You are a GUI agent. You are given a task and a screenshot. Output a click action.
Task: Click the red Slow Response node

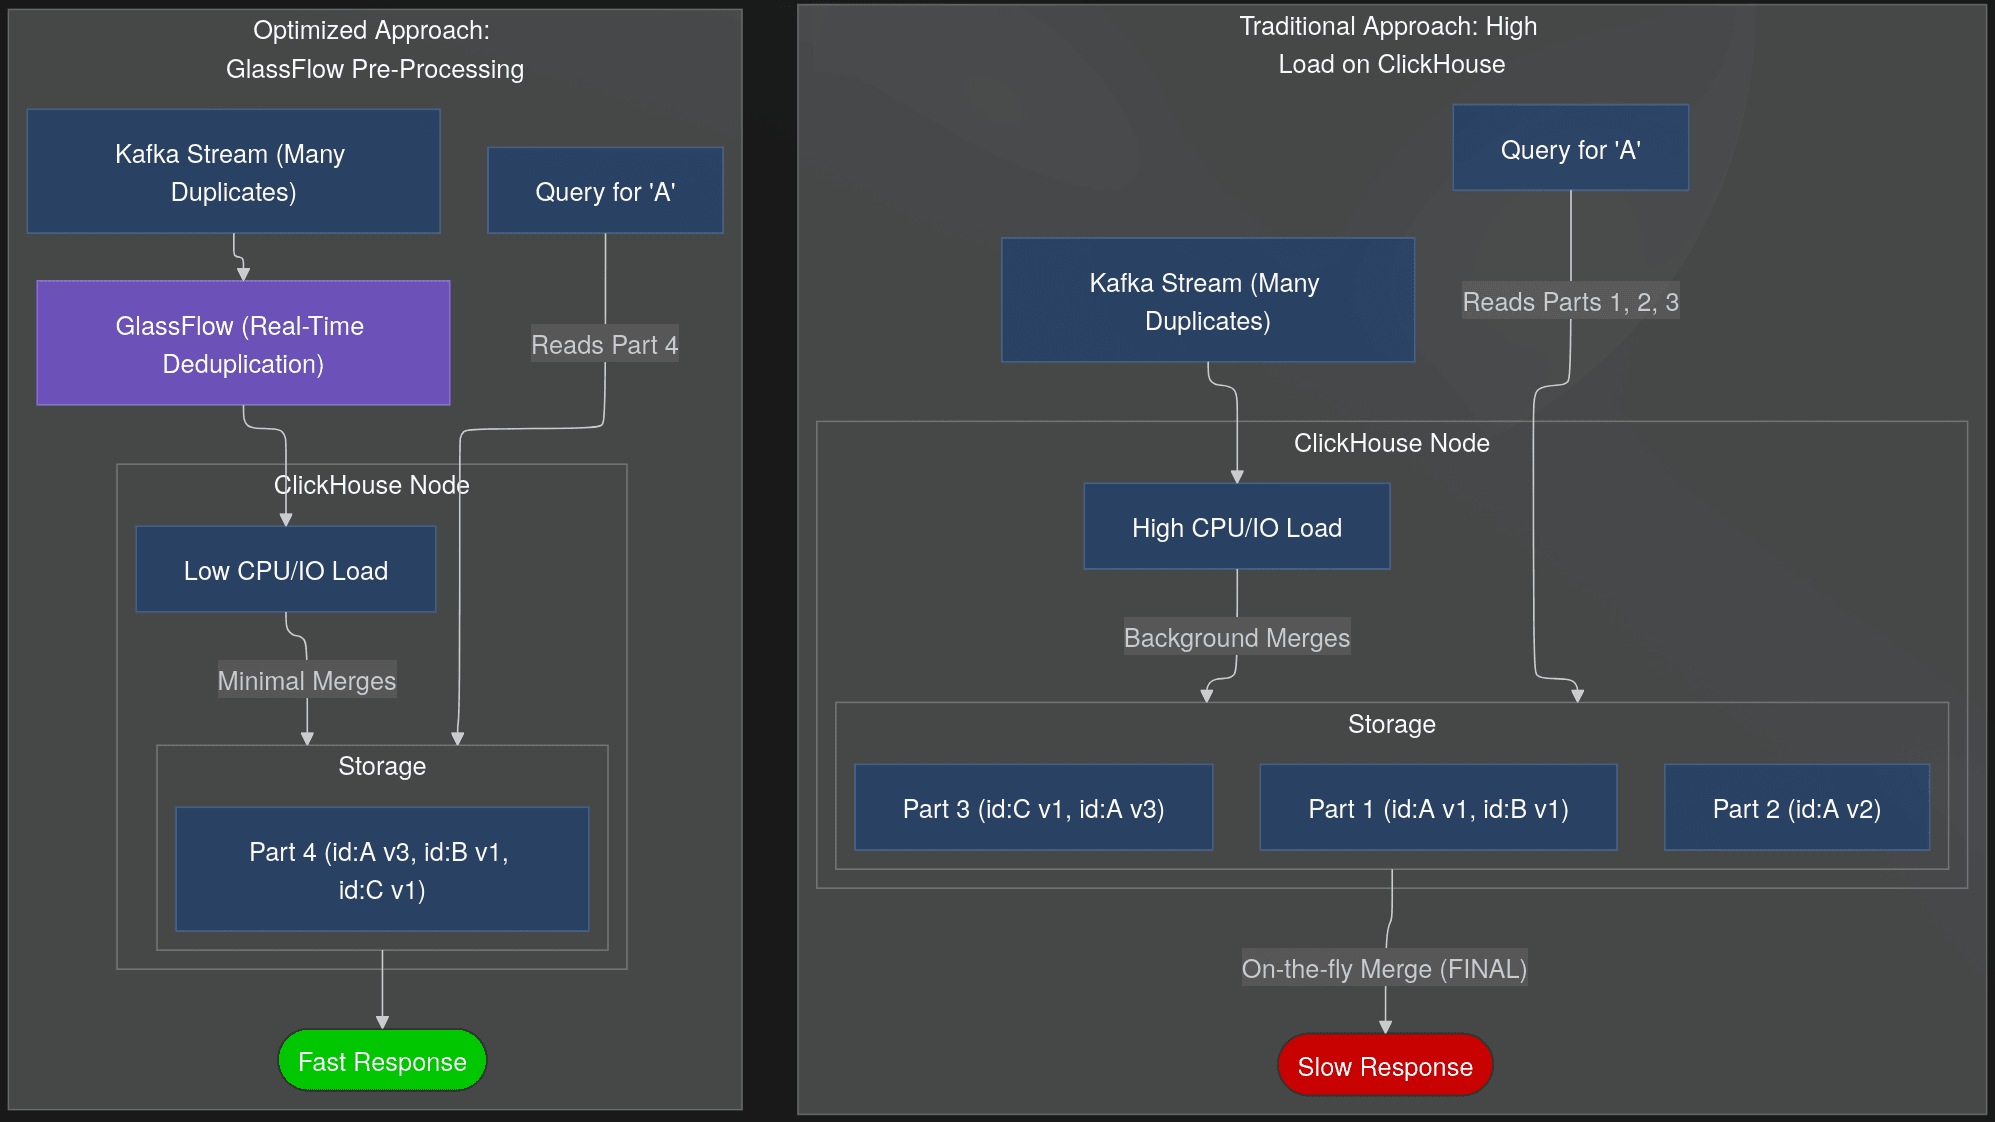click(1384, 1066)
